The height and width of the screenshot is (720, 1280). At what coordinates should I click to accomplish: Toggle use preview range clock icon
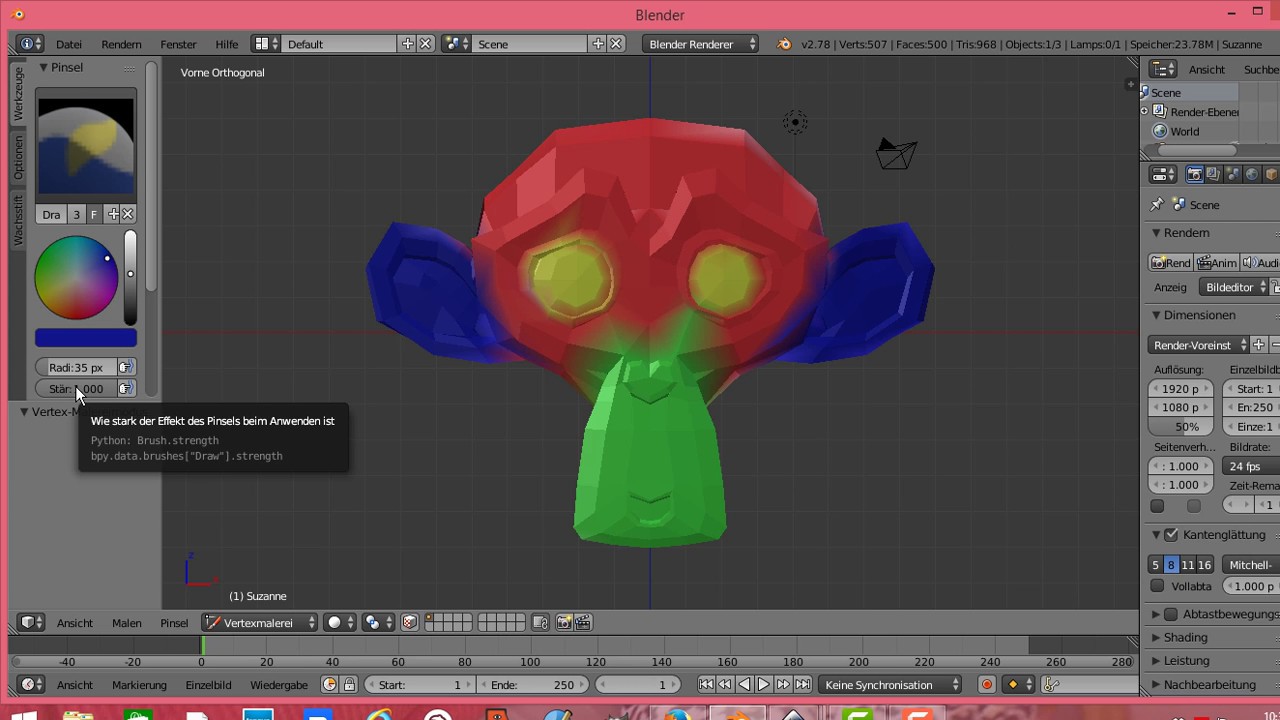click(330, 684)
